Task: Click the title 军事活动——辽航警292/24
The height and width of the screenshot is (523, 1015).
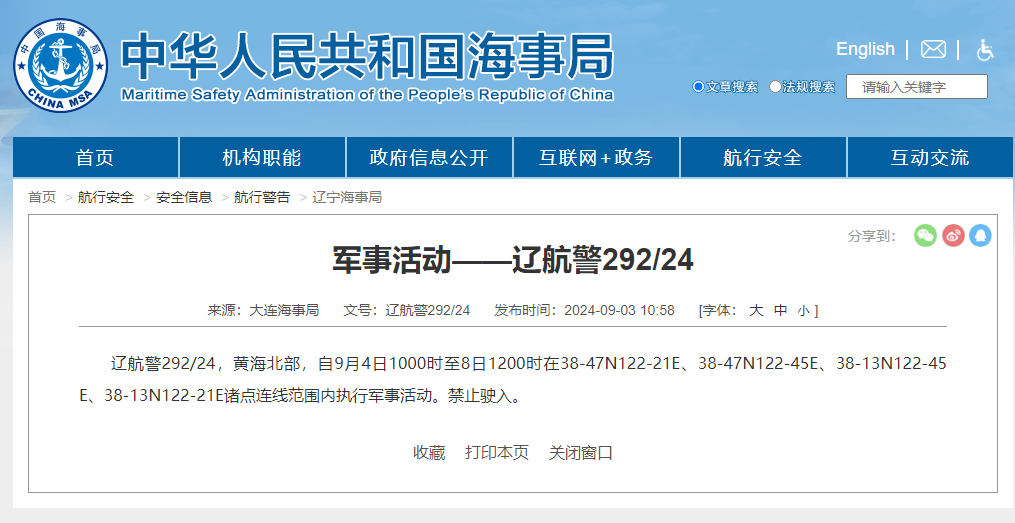Action: 513,260
